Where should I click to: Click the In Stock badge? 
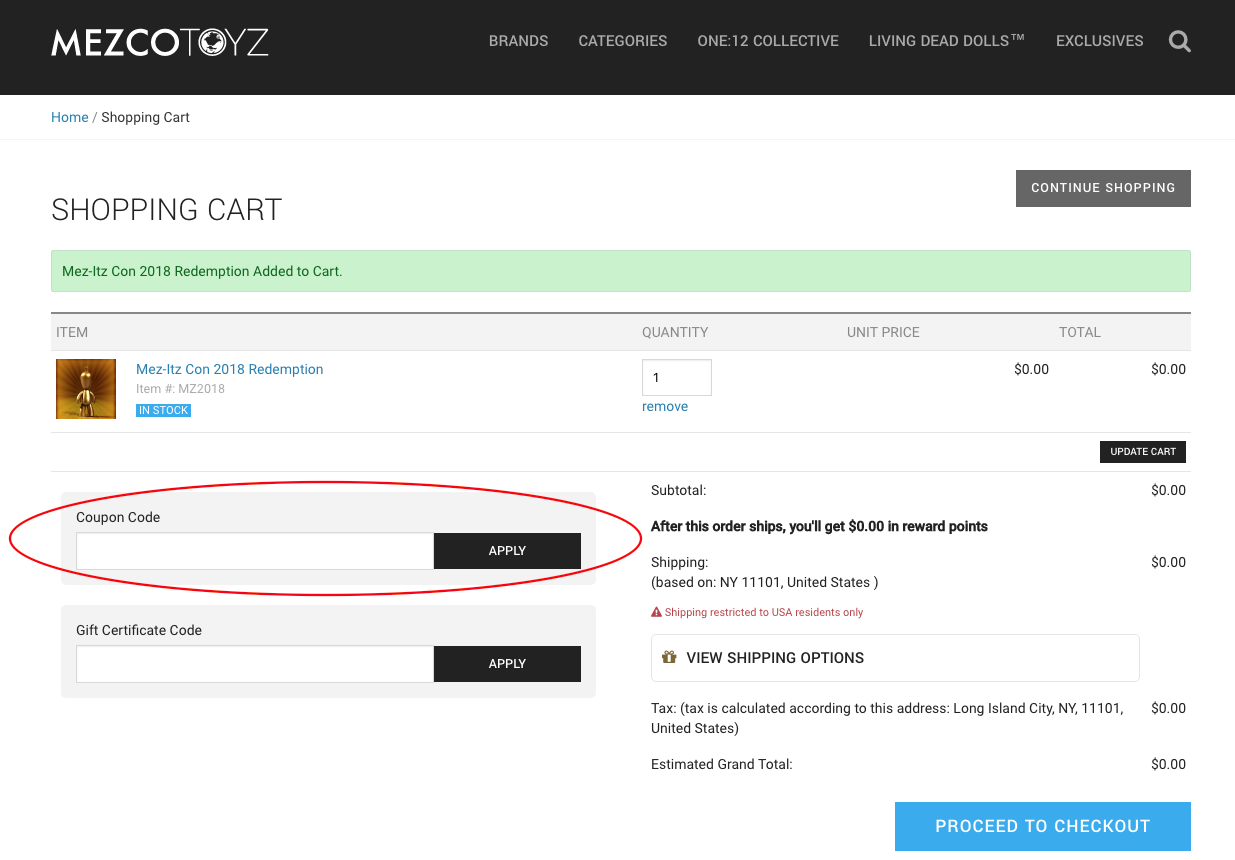point(164,410)
